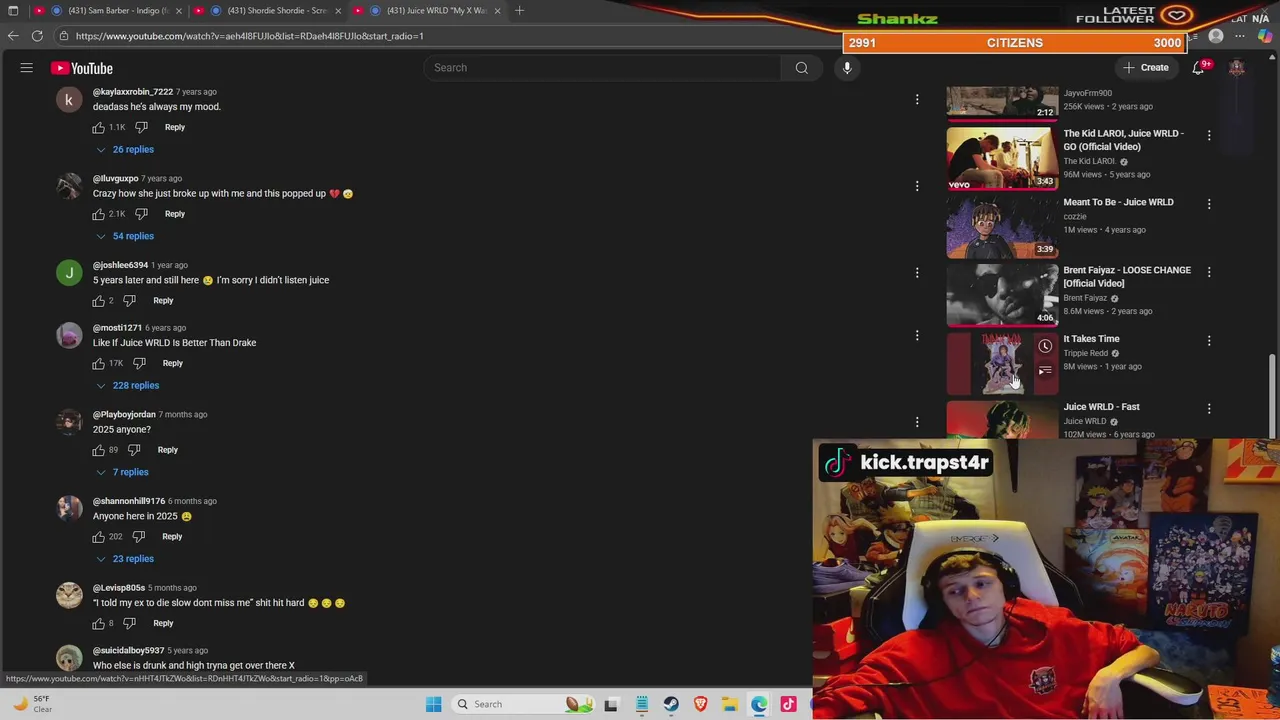The image size is (1280, 720).
Task: Like the comment by @shannonhill9176
Action: (x=99, y=537)
